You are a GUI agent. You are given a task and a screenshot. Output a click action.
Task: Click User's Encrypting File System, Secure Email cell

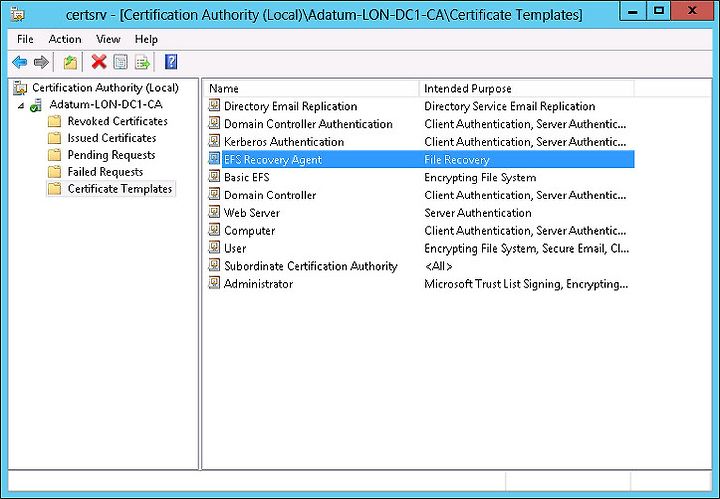526,248
